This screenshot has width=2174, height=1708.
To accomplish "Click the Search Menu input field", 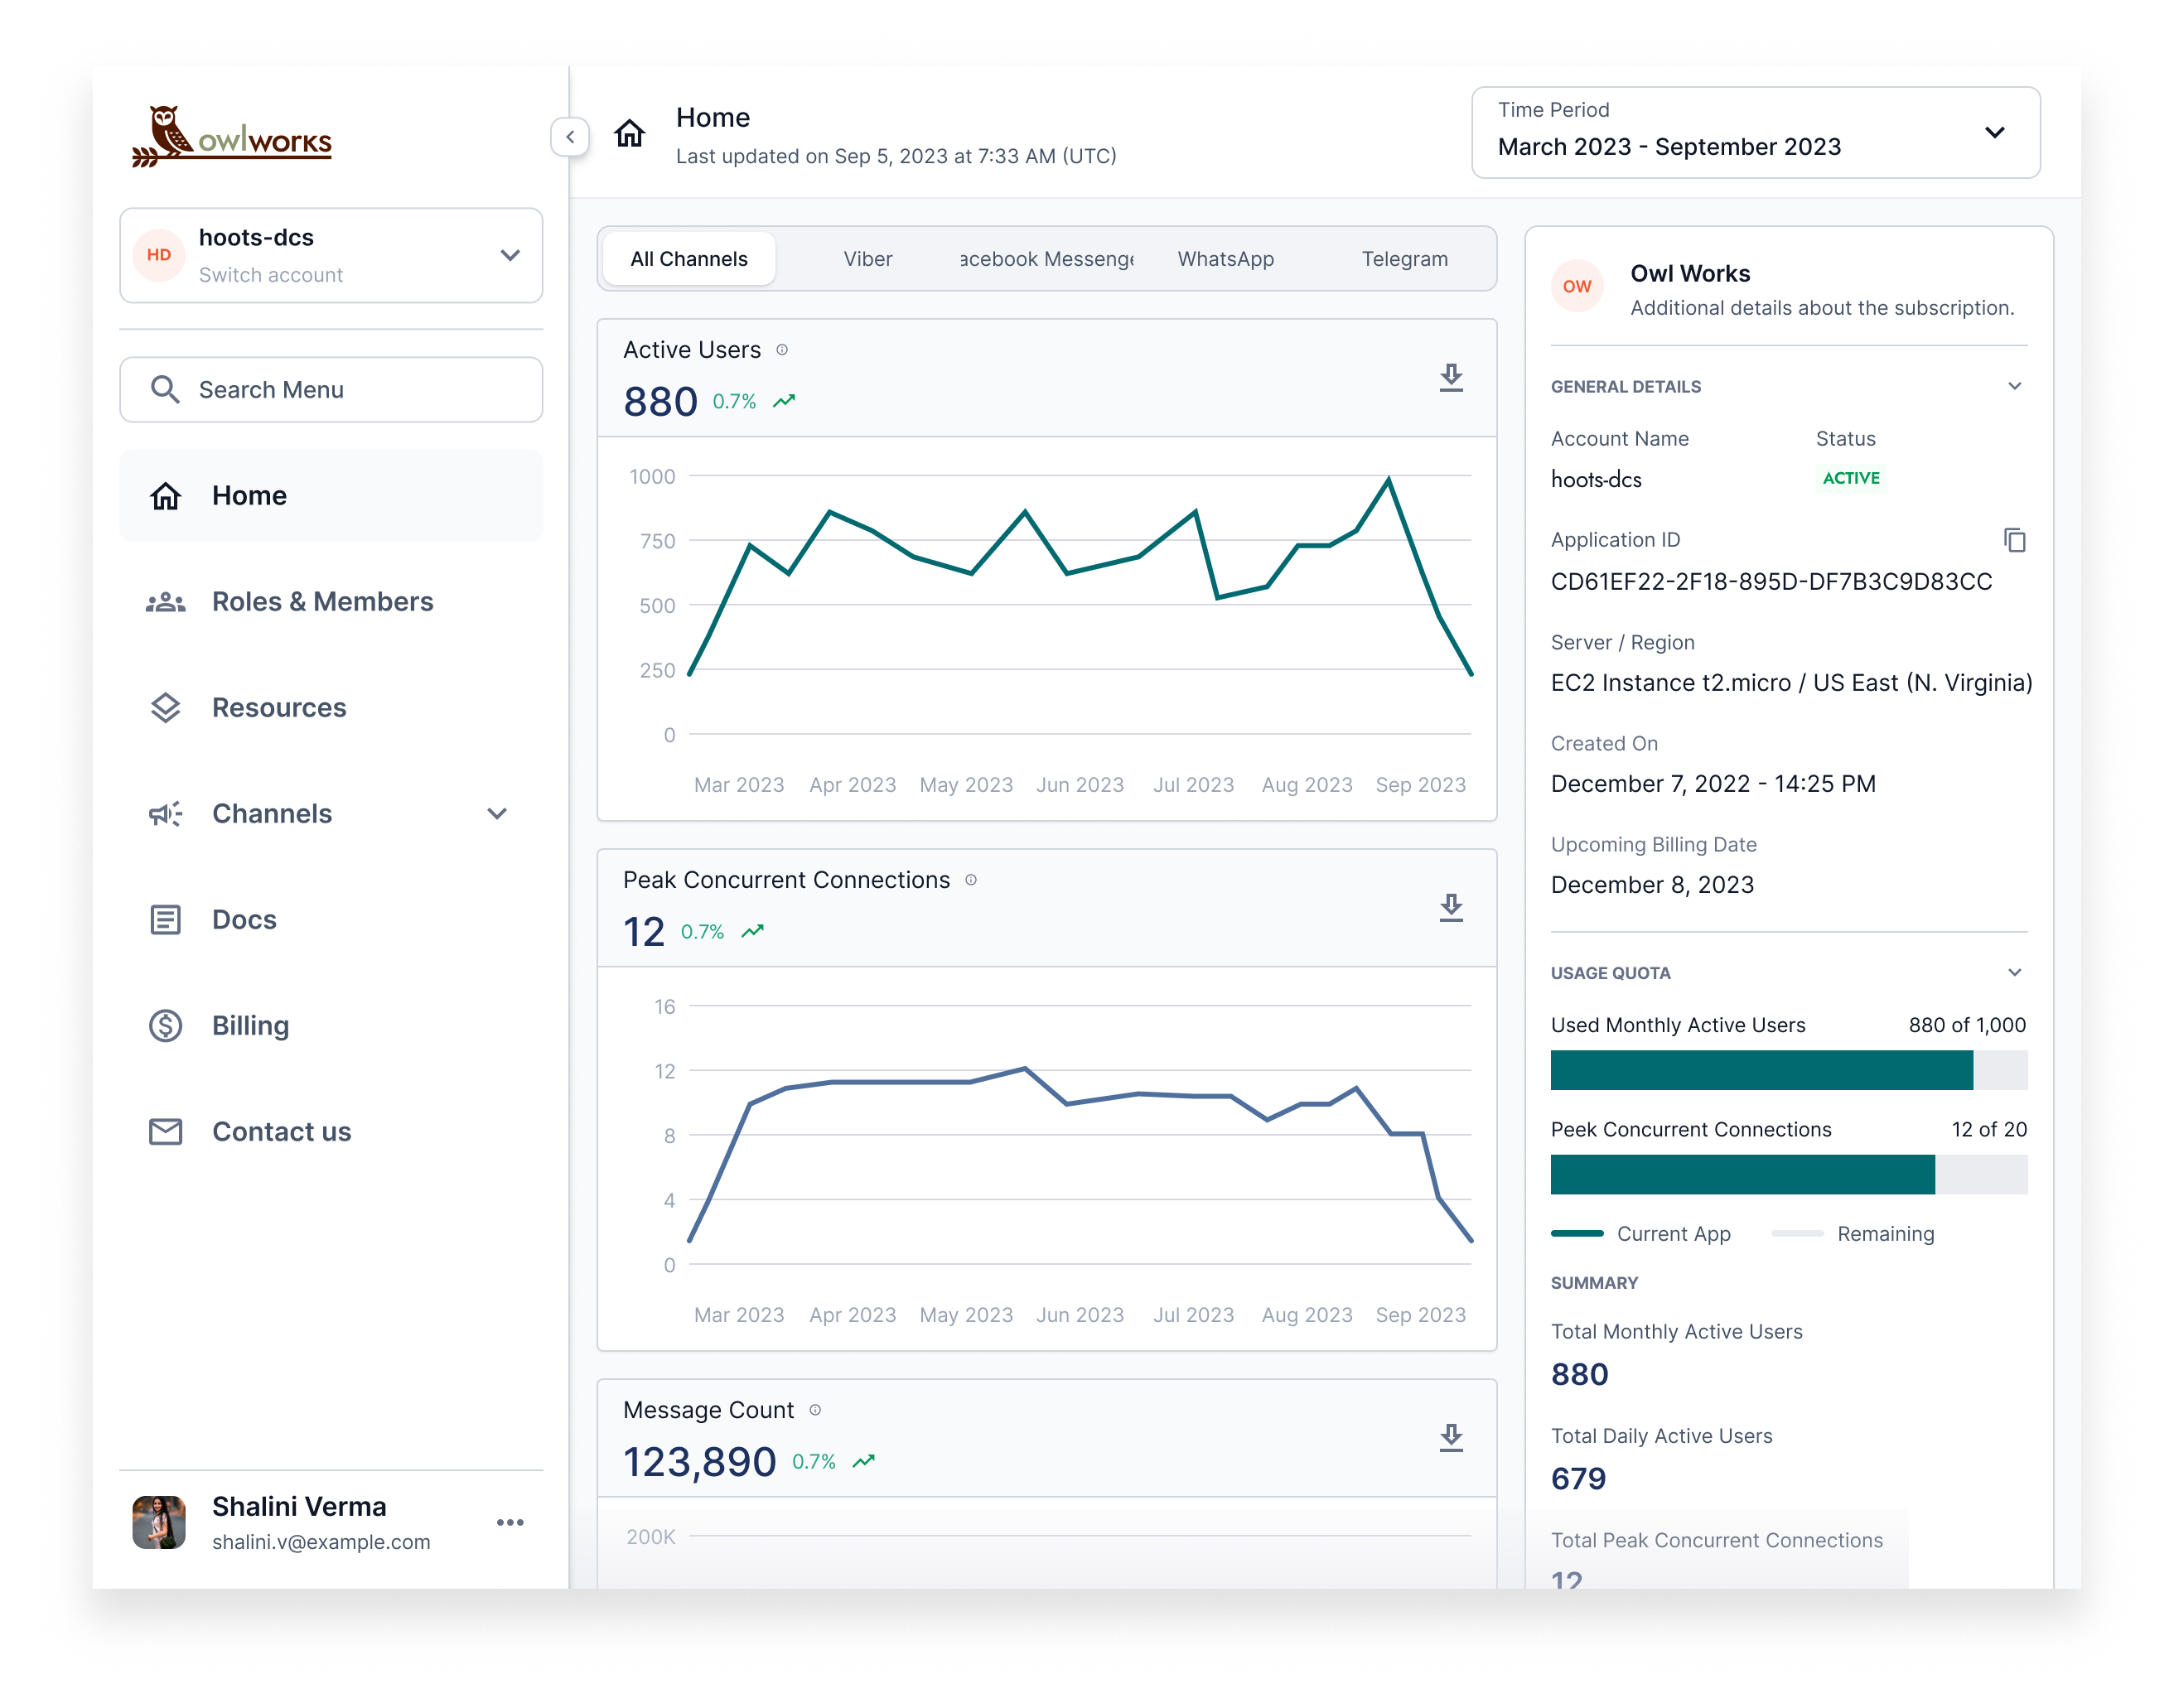I will pos(331,390).
